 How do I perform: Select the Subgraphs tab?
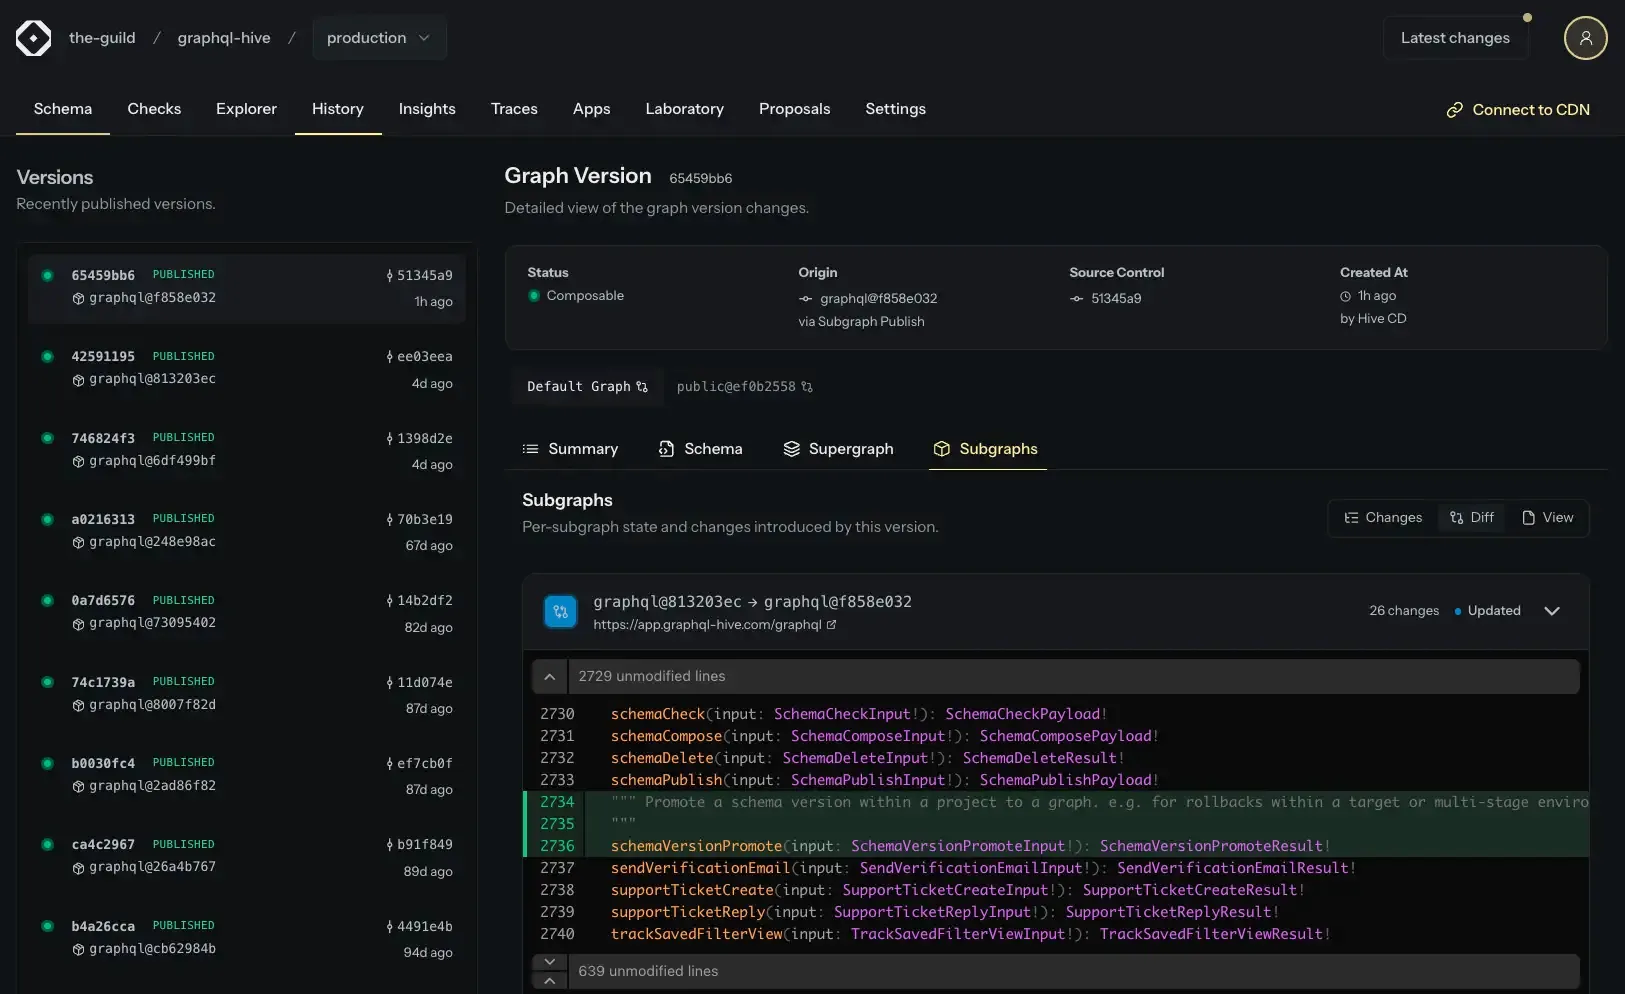coord(987,449)
